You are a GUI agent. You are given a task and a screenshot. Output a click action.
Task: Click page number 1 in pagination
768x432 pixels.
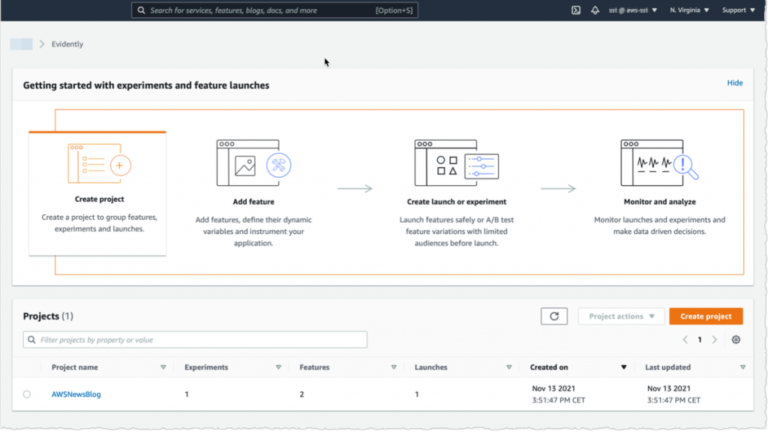[699, 340]
